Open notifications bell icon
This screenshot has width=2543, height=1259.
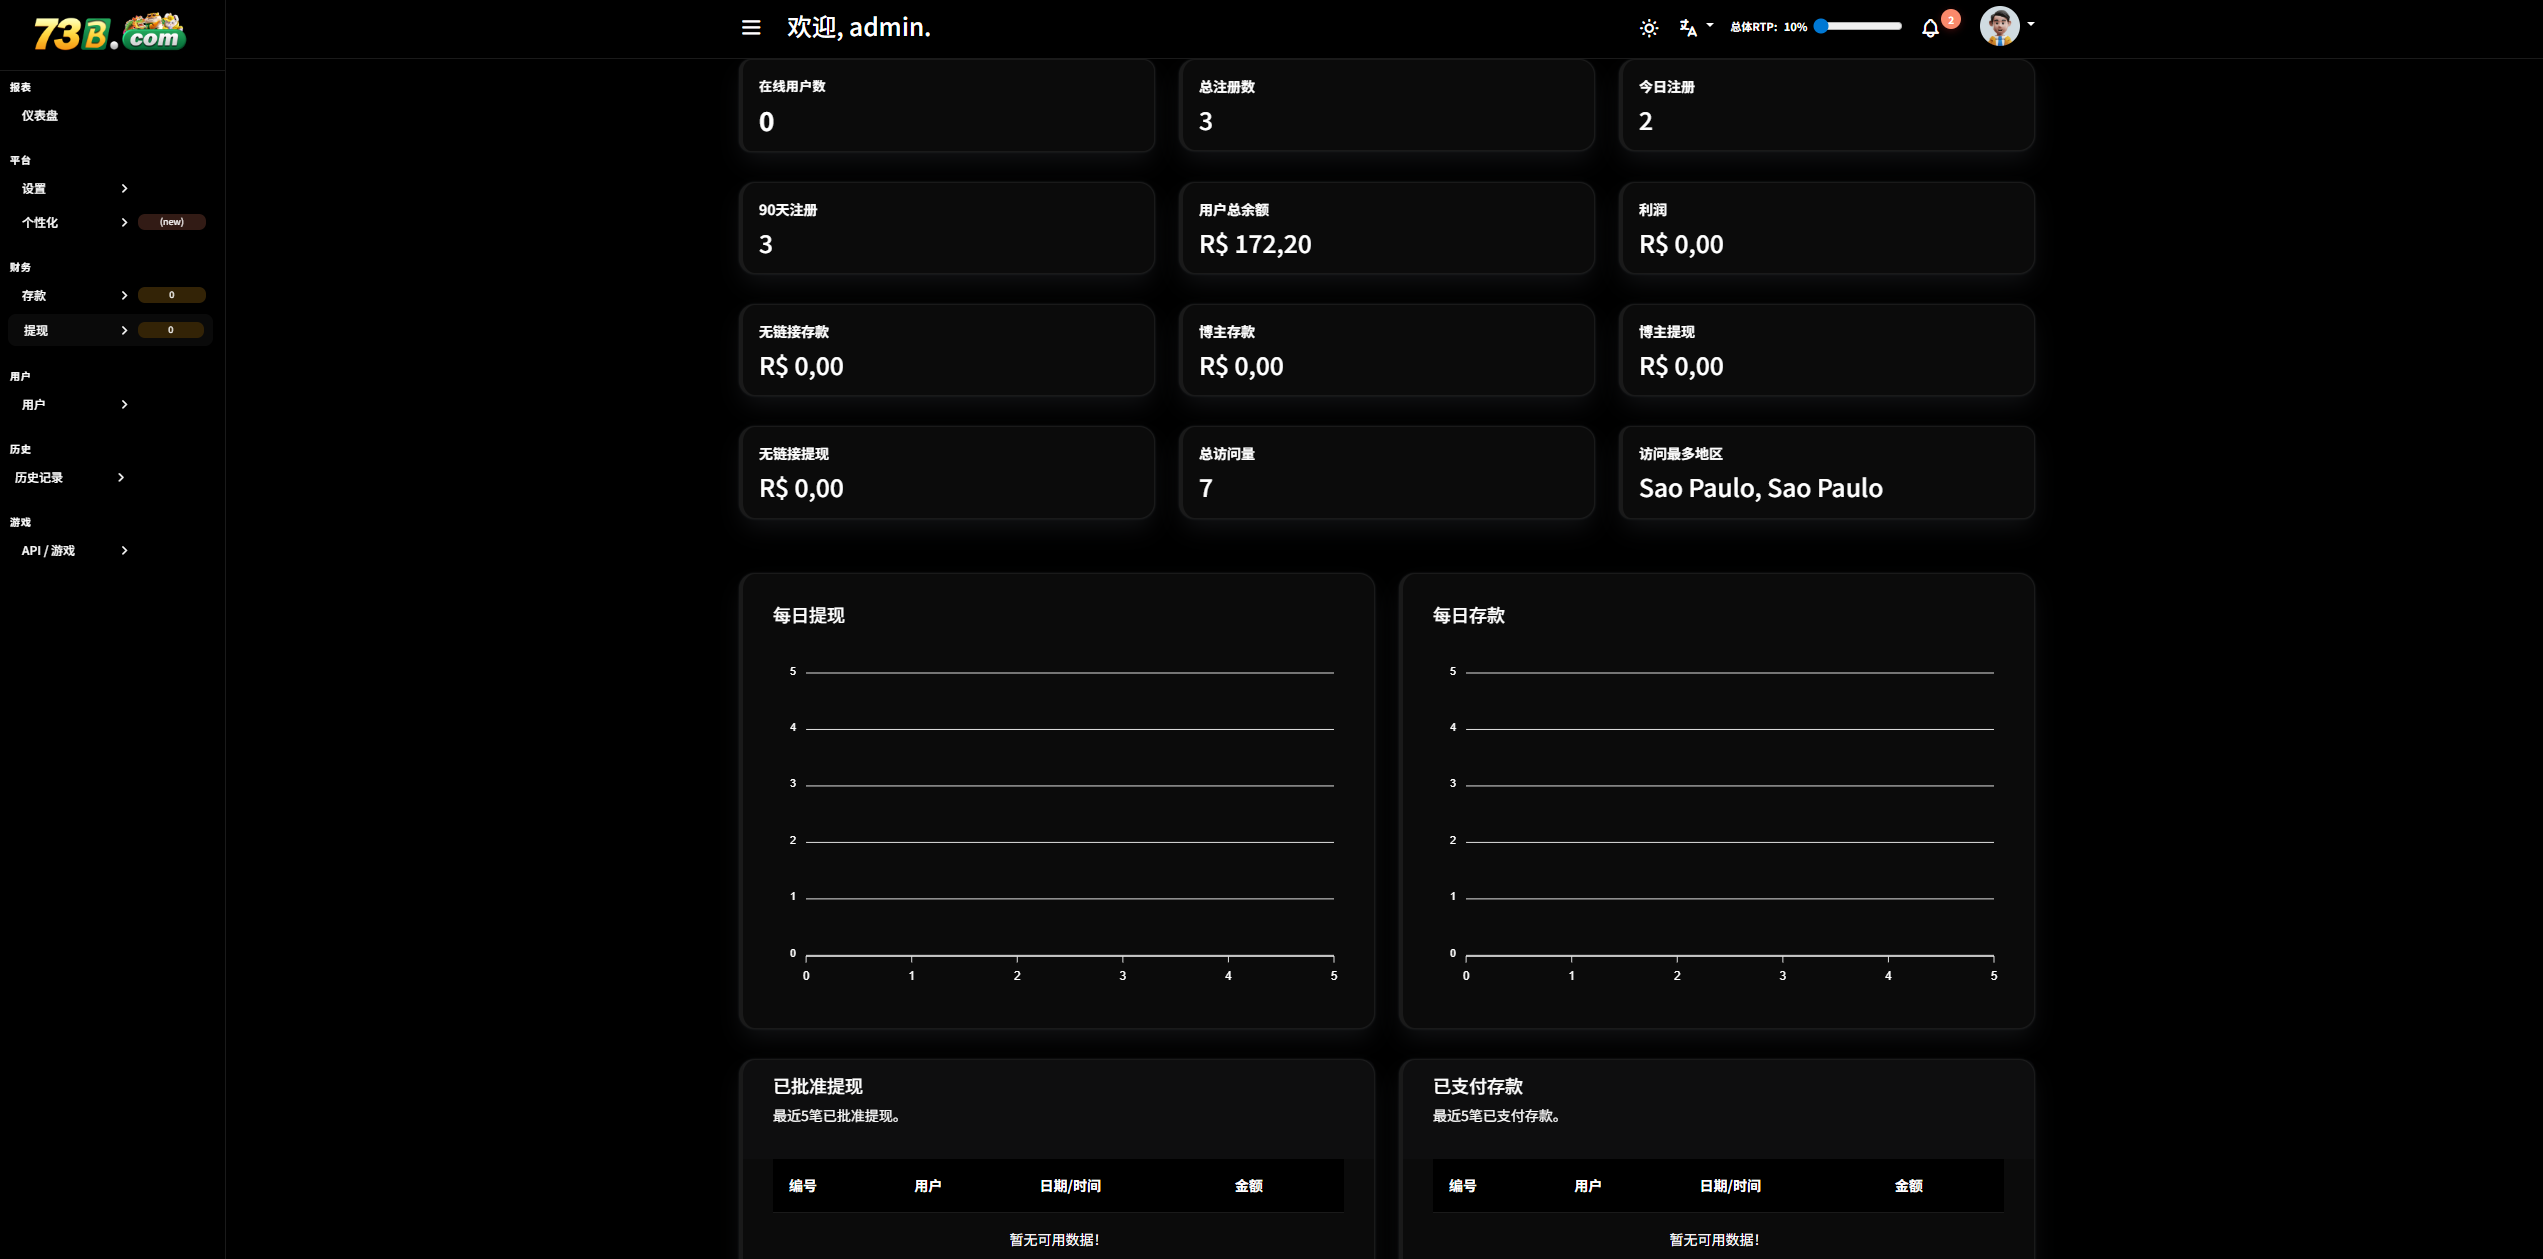coord(1930,28)
